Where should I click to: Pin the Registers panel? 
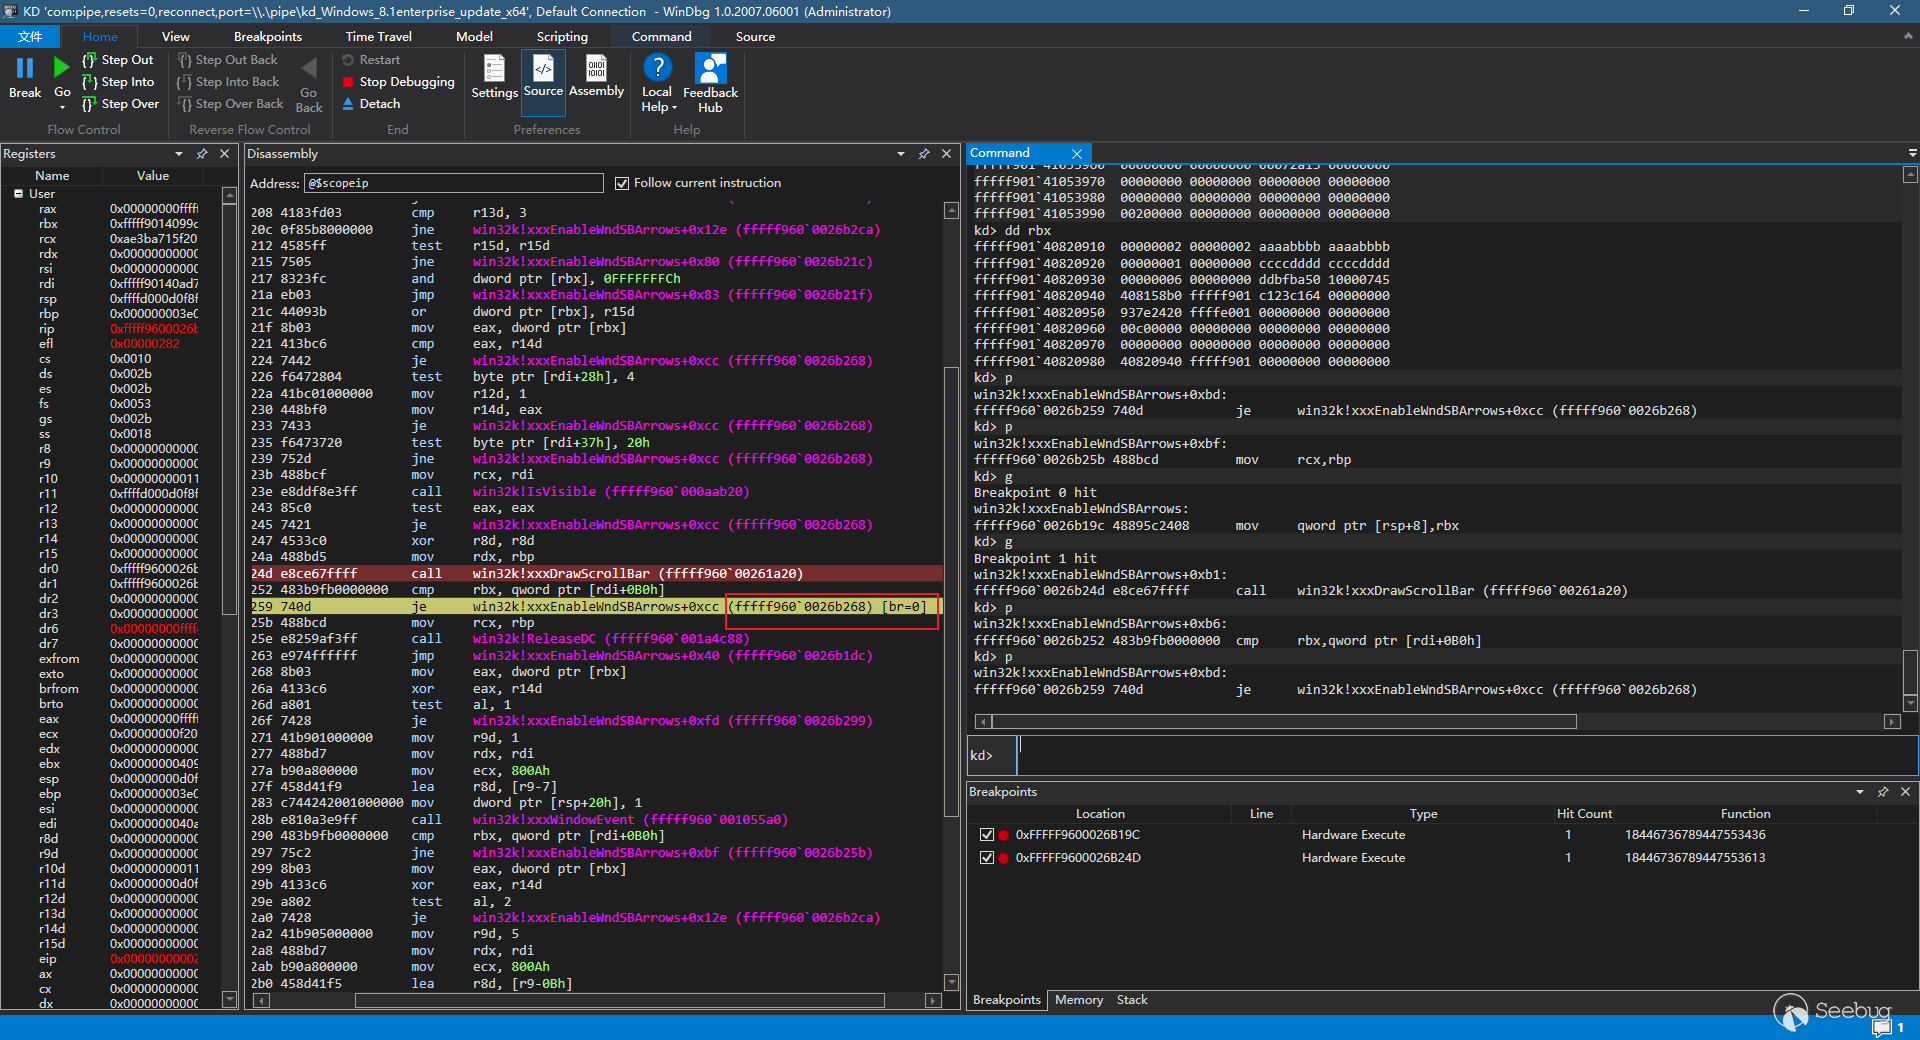click(x=202, y=154)
